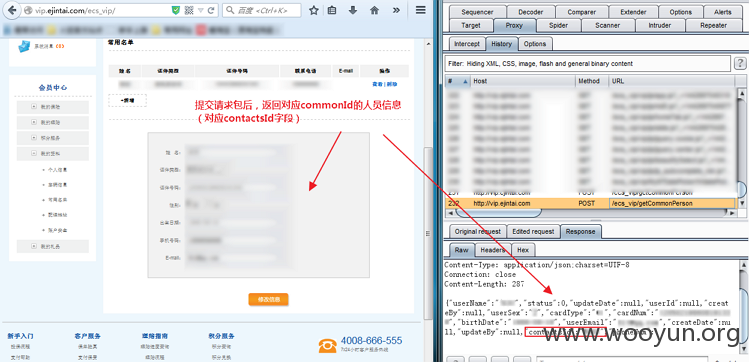
Task: Open the system messages envelope icon
Action: 24,46
